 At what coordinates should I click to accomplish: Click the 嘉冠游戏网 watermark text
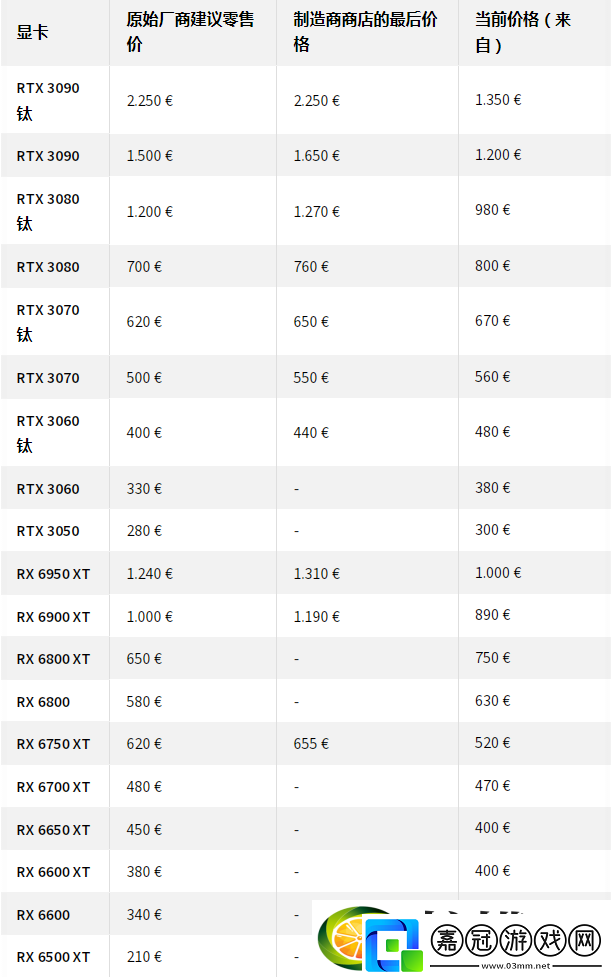pyautogui.click(x=516, y=940)
